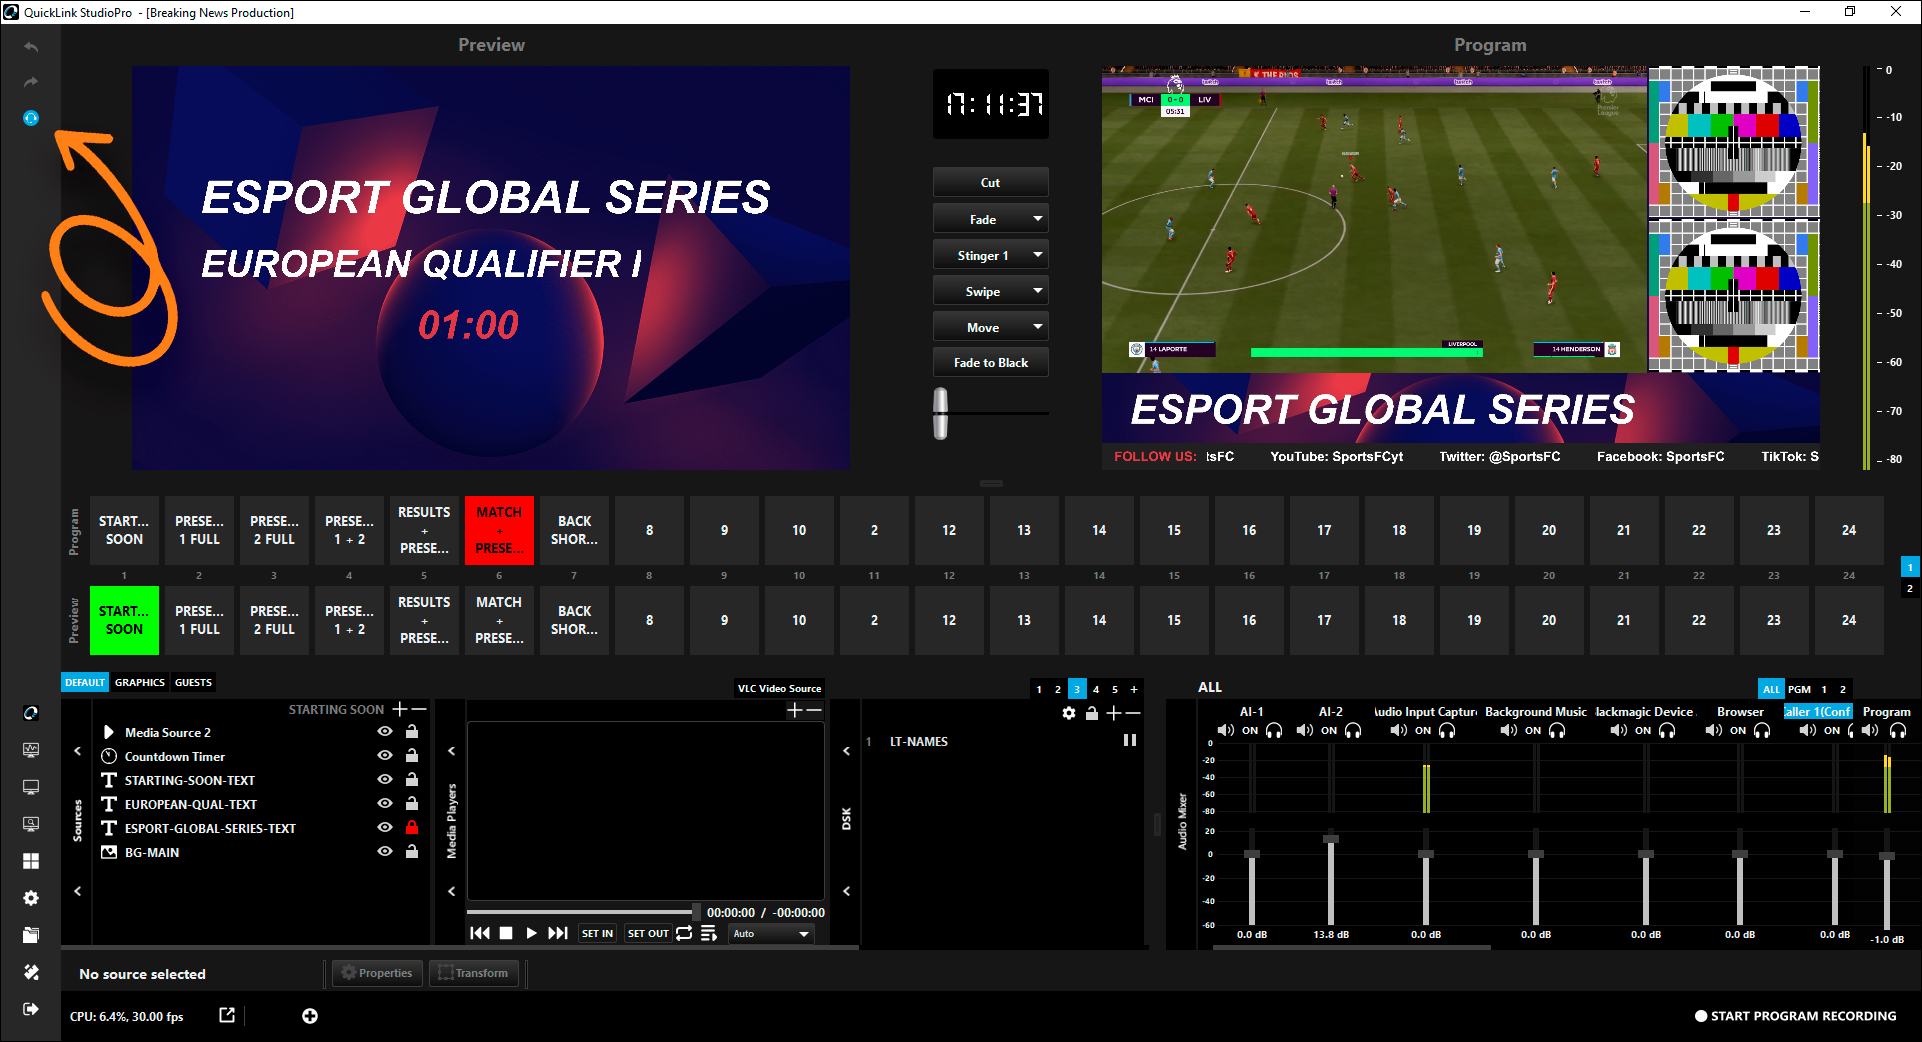Toggle loop in the media player

tap(684, 933)
